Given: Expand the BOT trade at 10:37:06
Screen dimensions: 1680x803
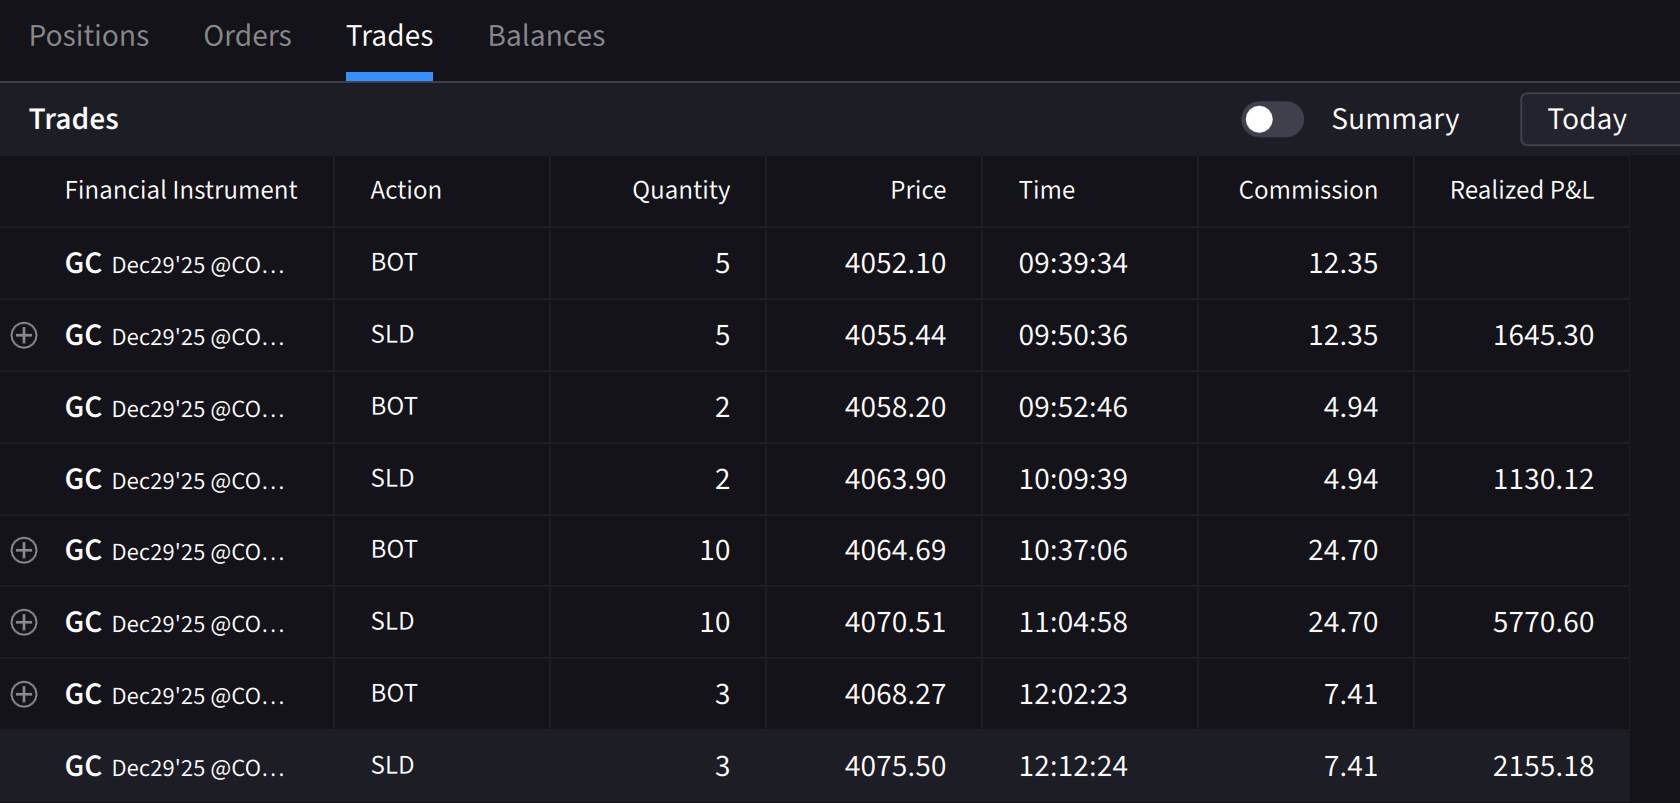Looking at the screenshot, I should pos(24,550).
